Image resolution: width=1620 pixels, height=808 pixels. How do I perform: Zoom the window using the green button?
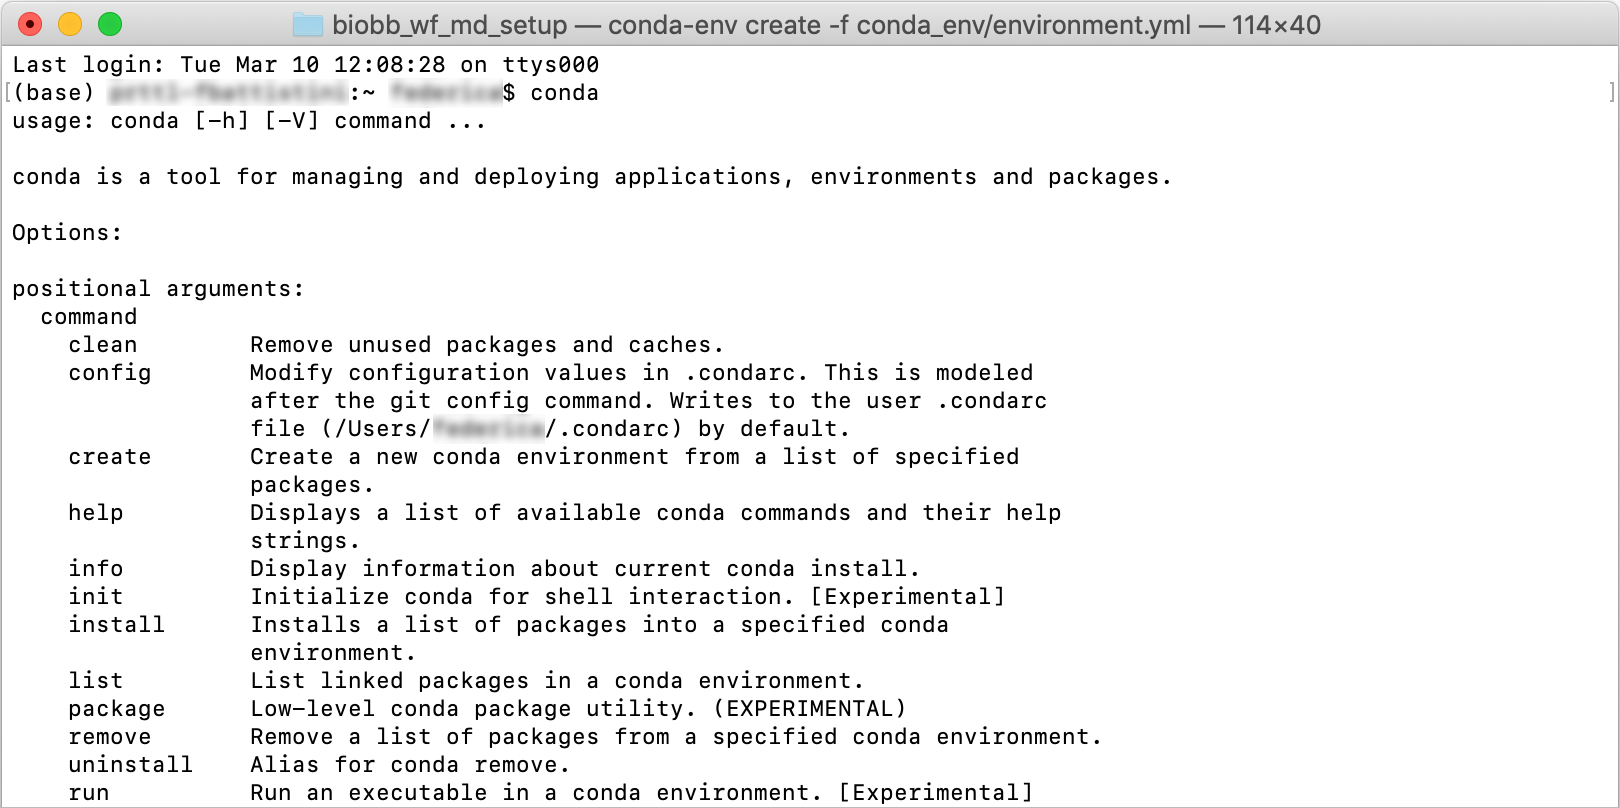[x=110, y=24]
